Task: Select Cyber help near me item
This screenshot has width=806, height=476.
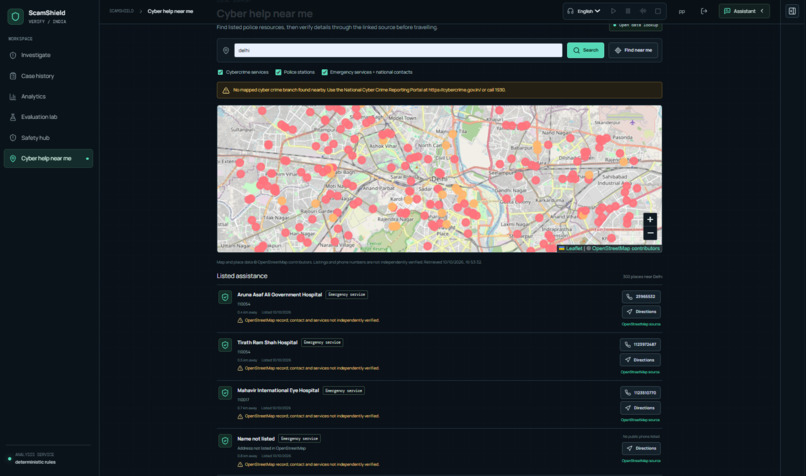Action: click(48, 158)
